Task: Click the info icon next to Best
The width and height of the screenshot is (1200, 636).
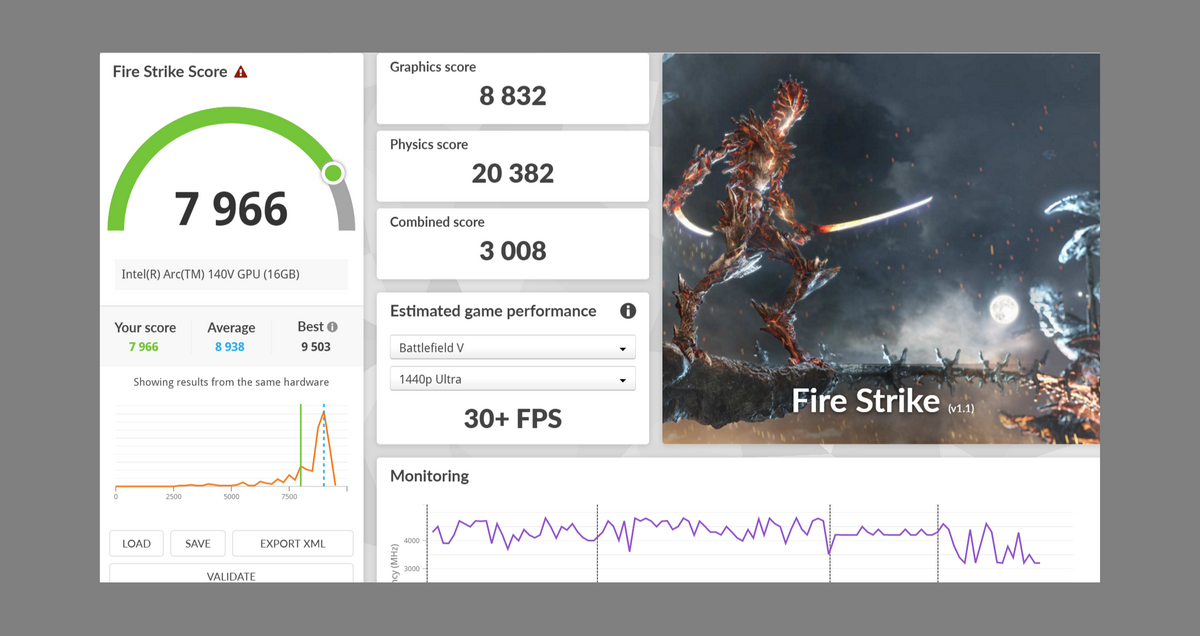Action: pyautogui.click(x=332, y=327)
